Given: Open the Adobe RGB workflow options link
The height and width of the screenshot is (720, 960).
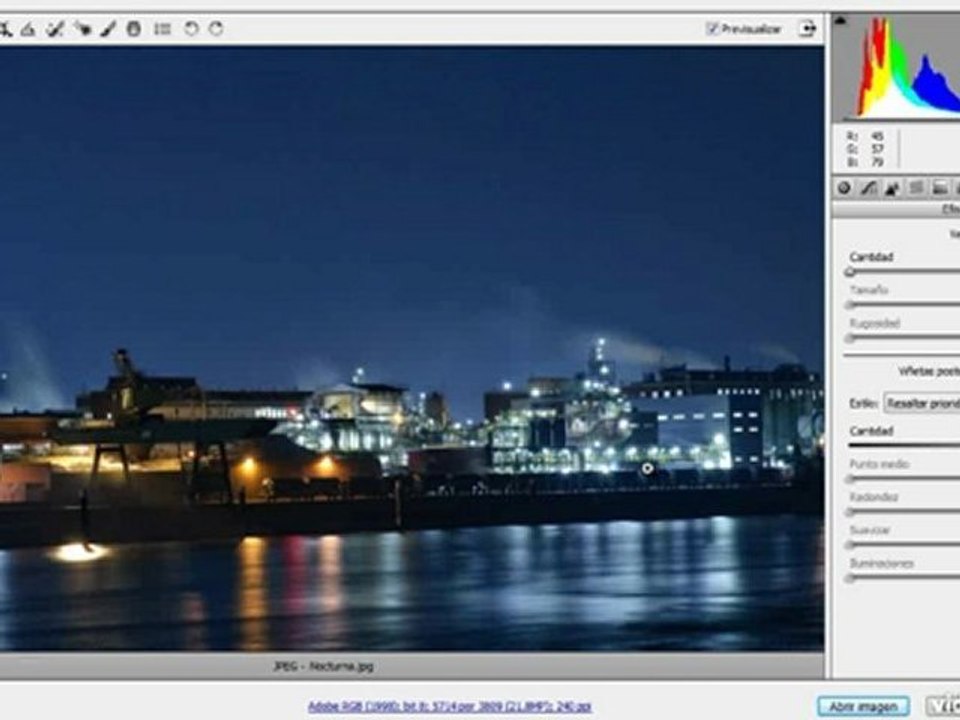Looking at the screenshot, I should (x=449, y=707).
